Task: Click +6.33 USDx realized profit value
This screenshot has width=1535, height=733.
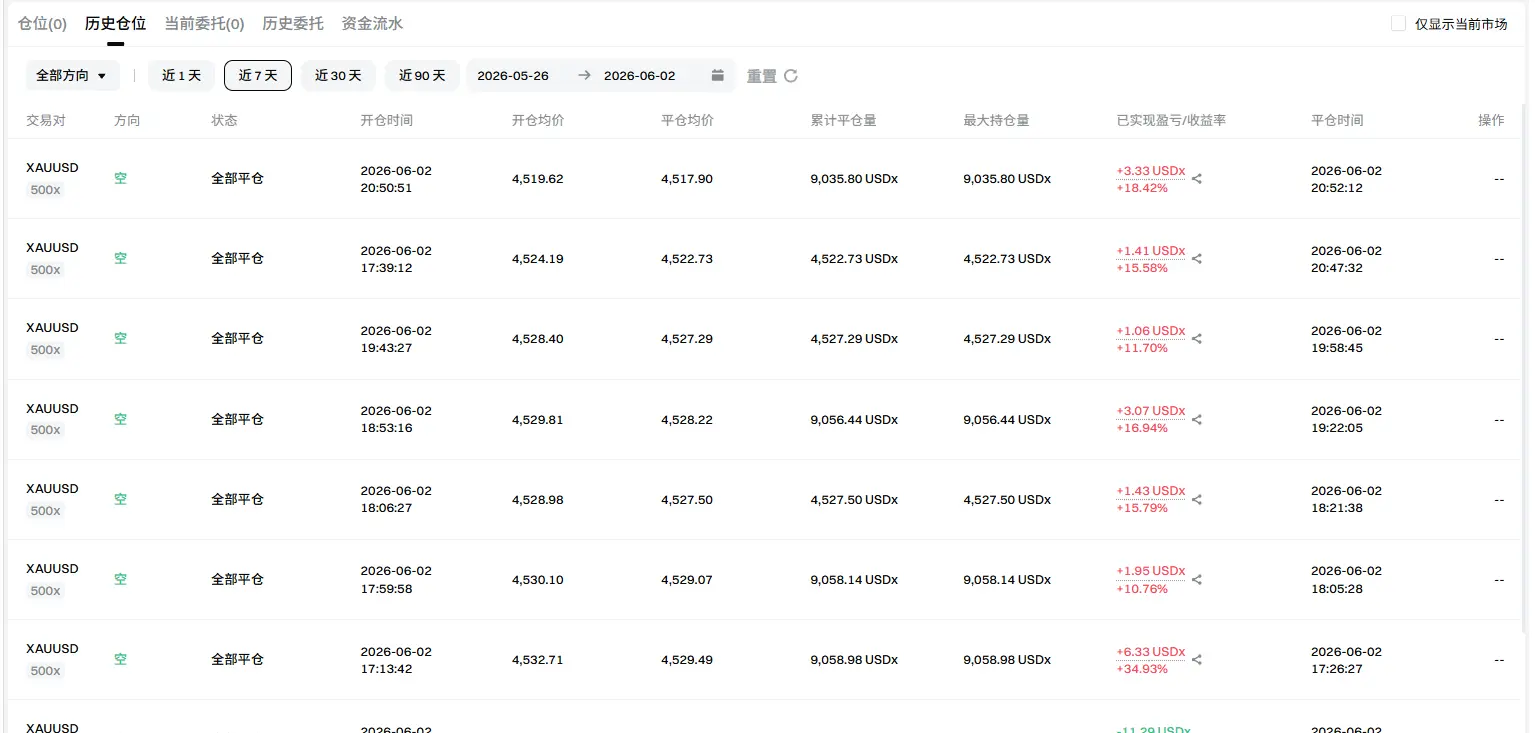Action: click(1151, 652)
